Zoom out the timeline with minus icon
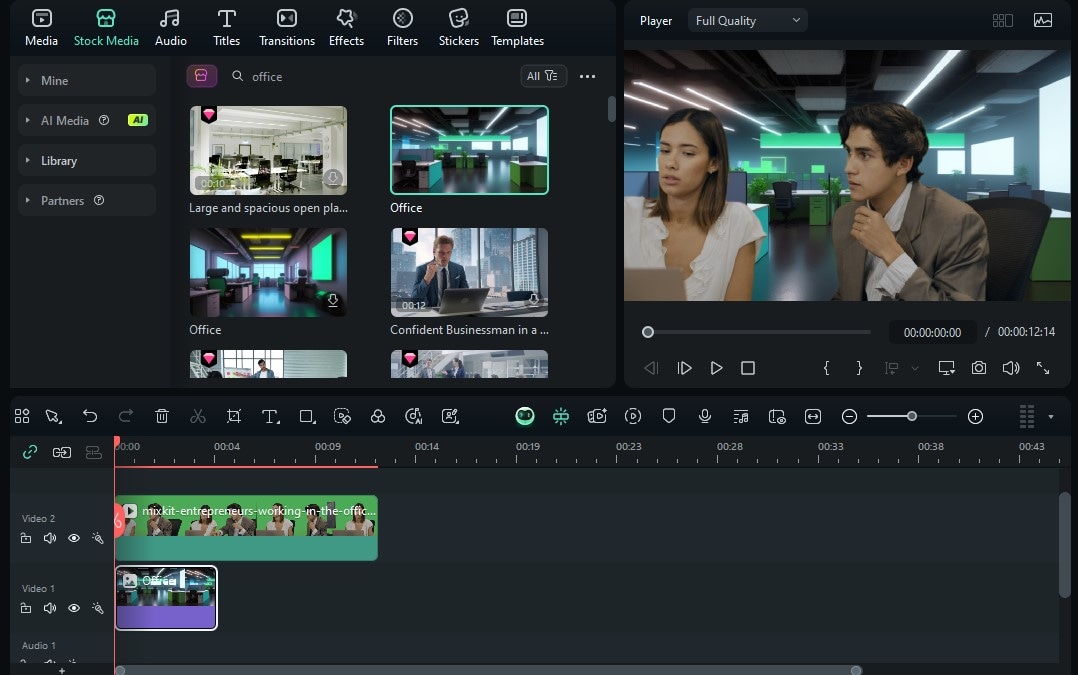This screenshot has height=675, width=1078. 849,417
